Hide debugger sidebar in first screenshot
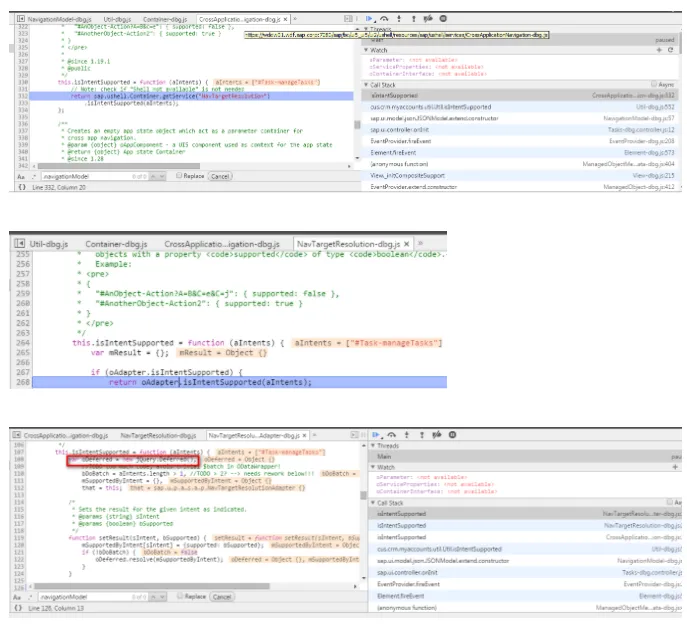 tap(348, 19)
